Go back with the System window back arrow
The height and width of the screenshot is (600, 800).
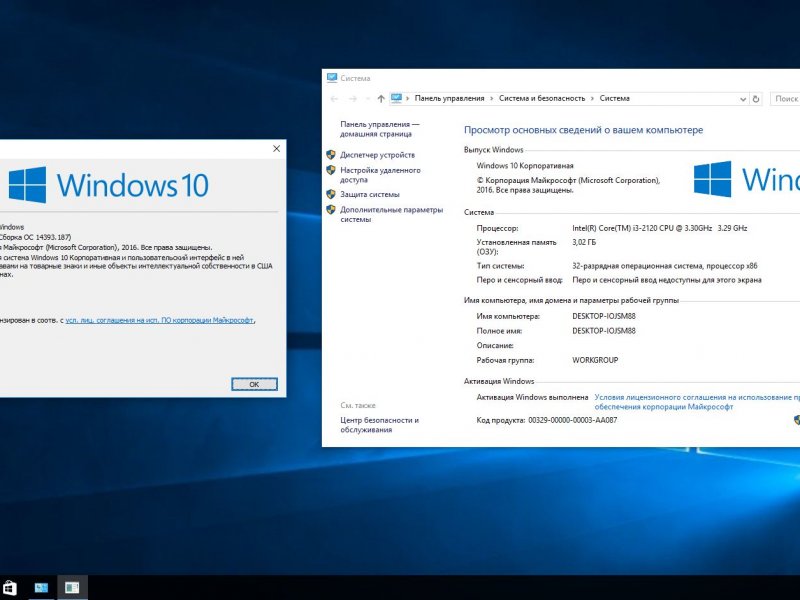[x=334, y=99]
